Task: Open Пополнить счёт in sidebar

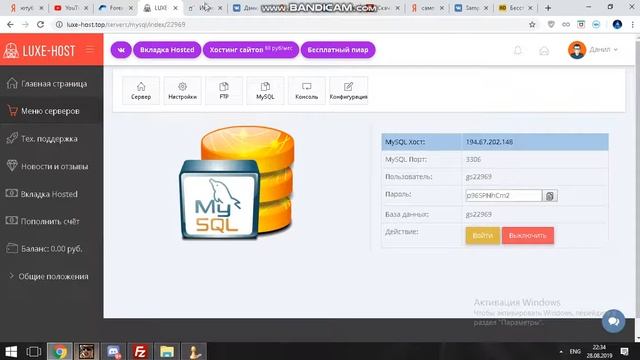Action: point(51,221)
